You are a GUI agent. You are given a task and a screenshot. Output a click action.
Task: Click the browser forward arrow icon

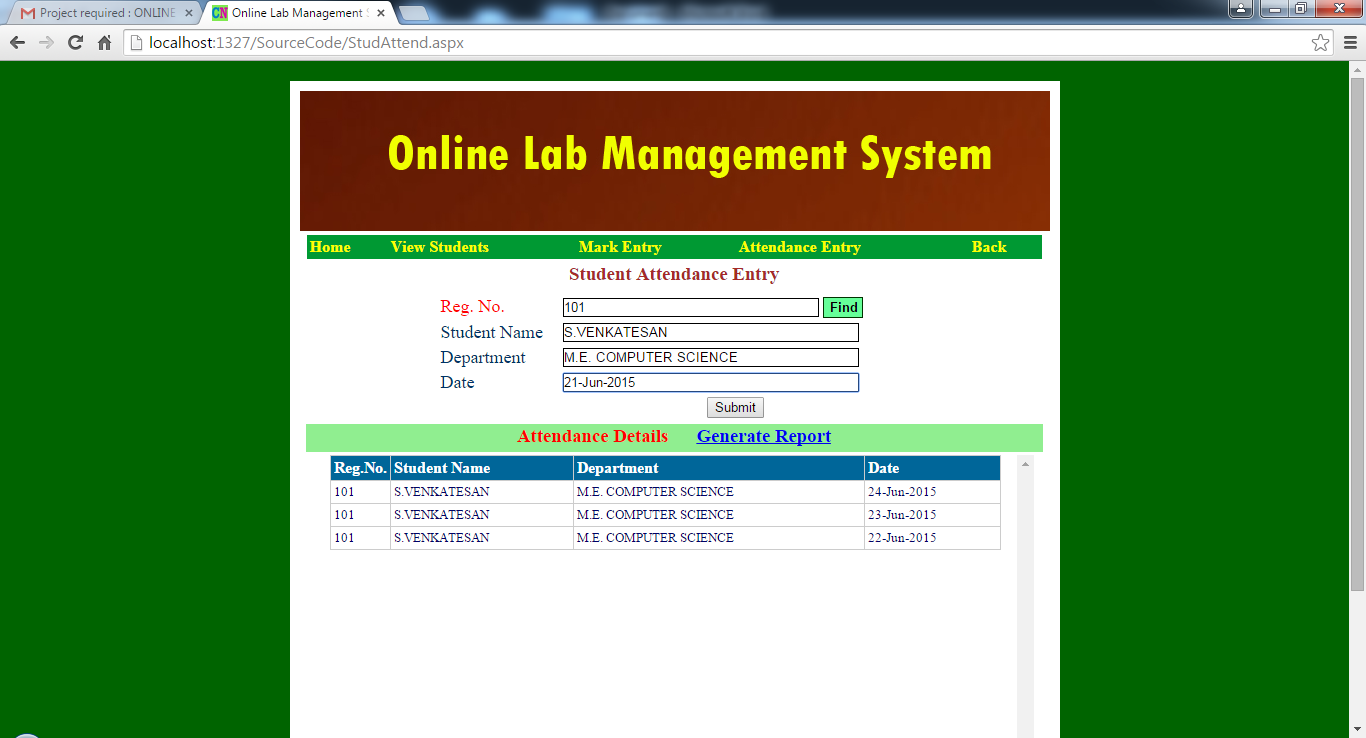click(46, 43)
